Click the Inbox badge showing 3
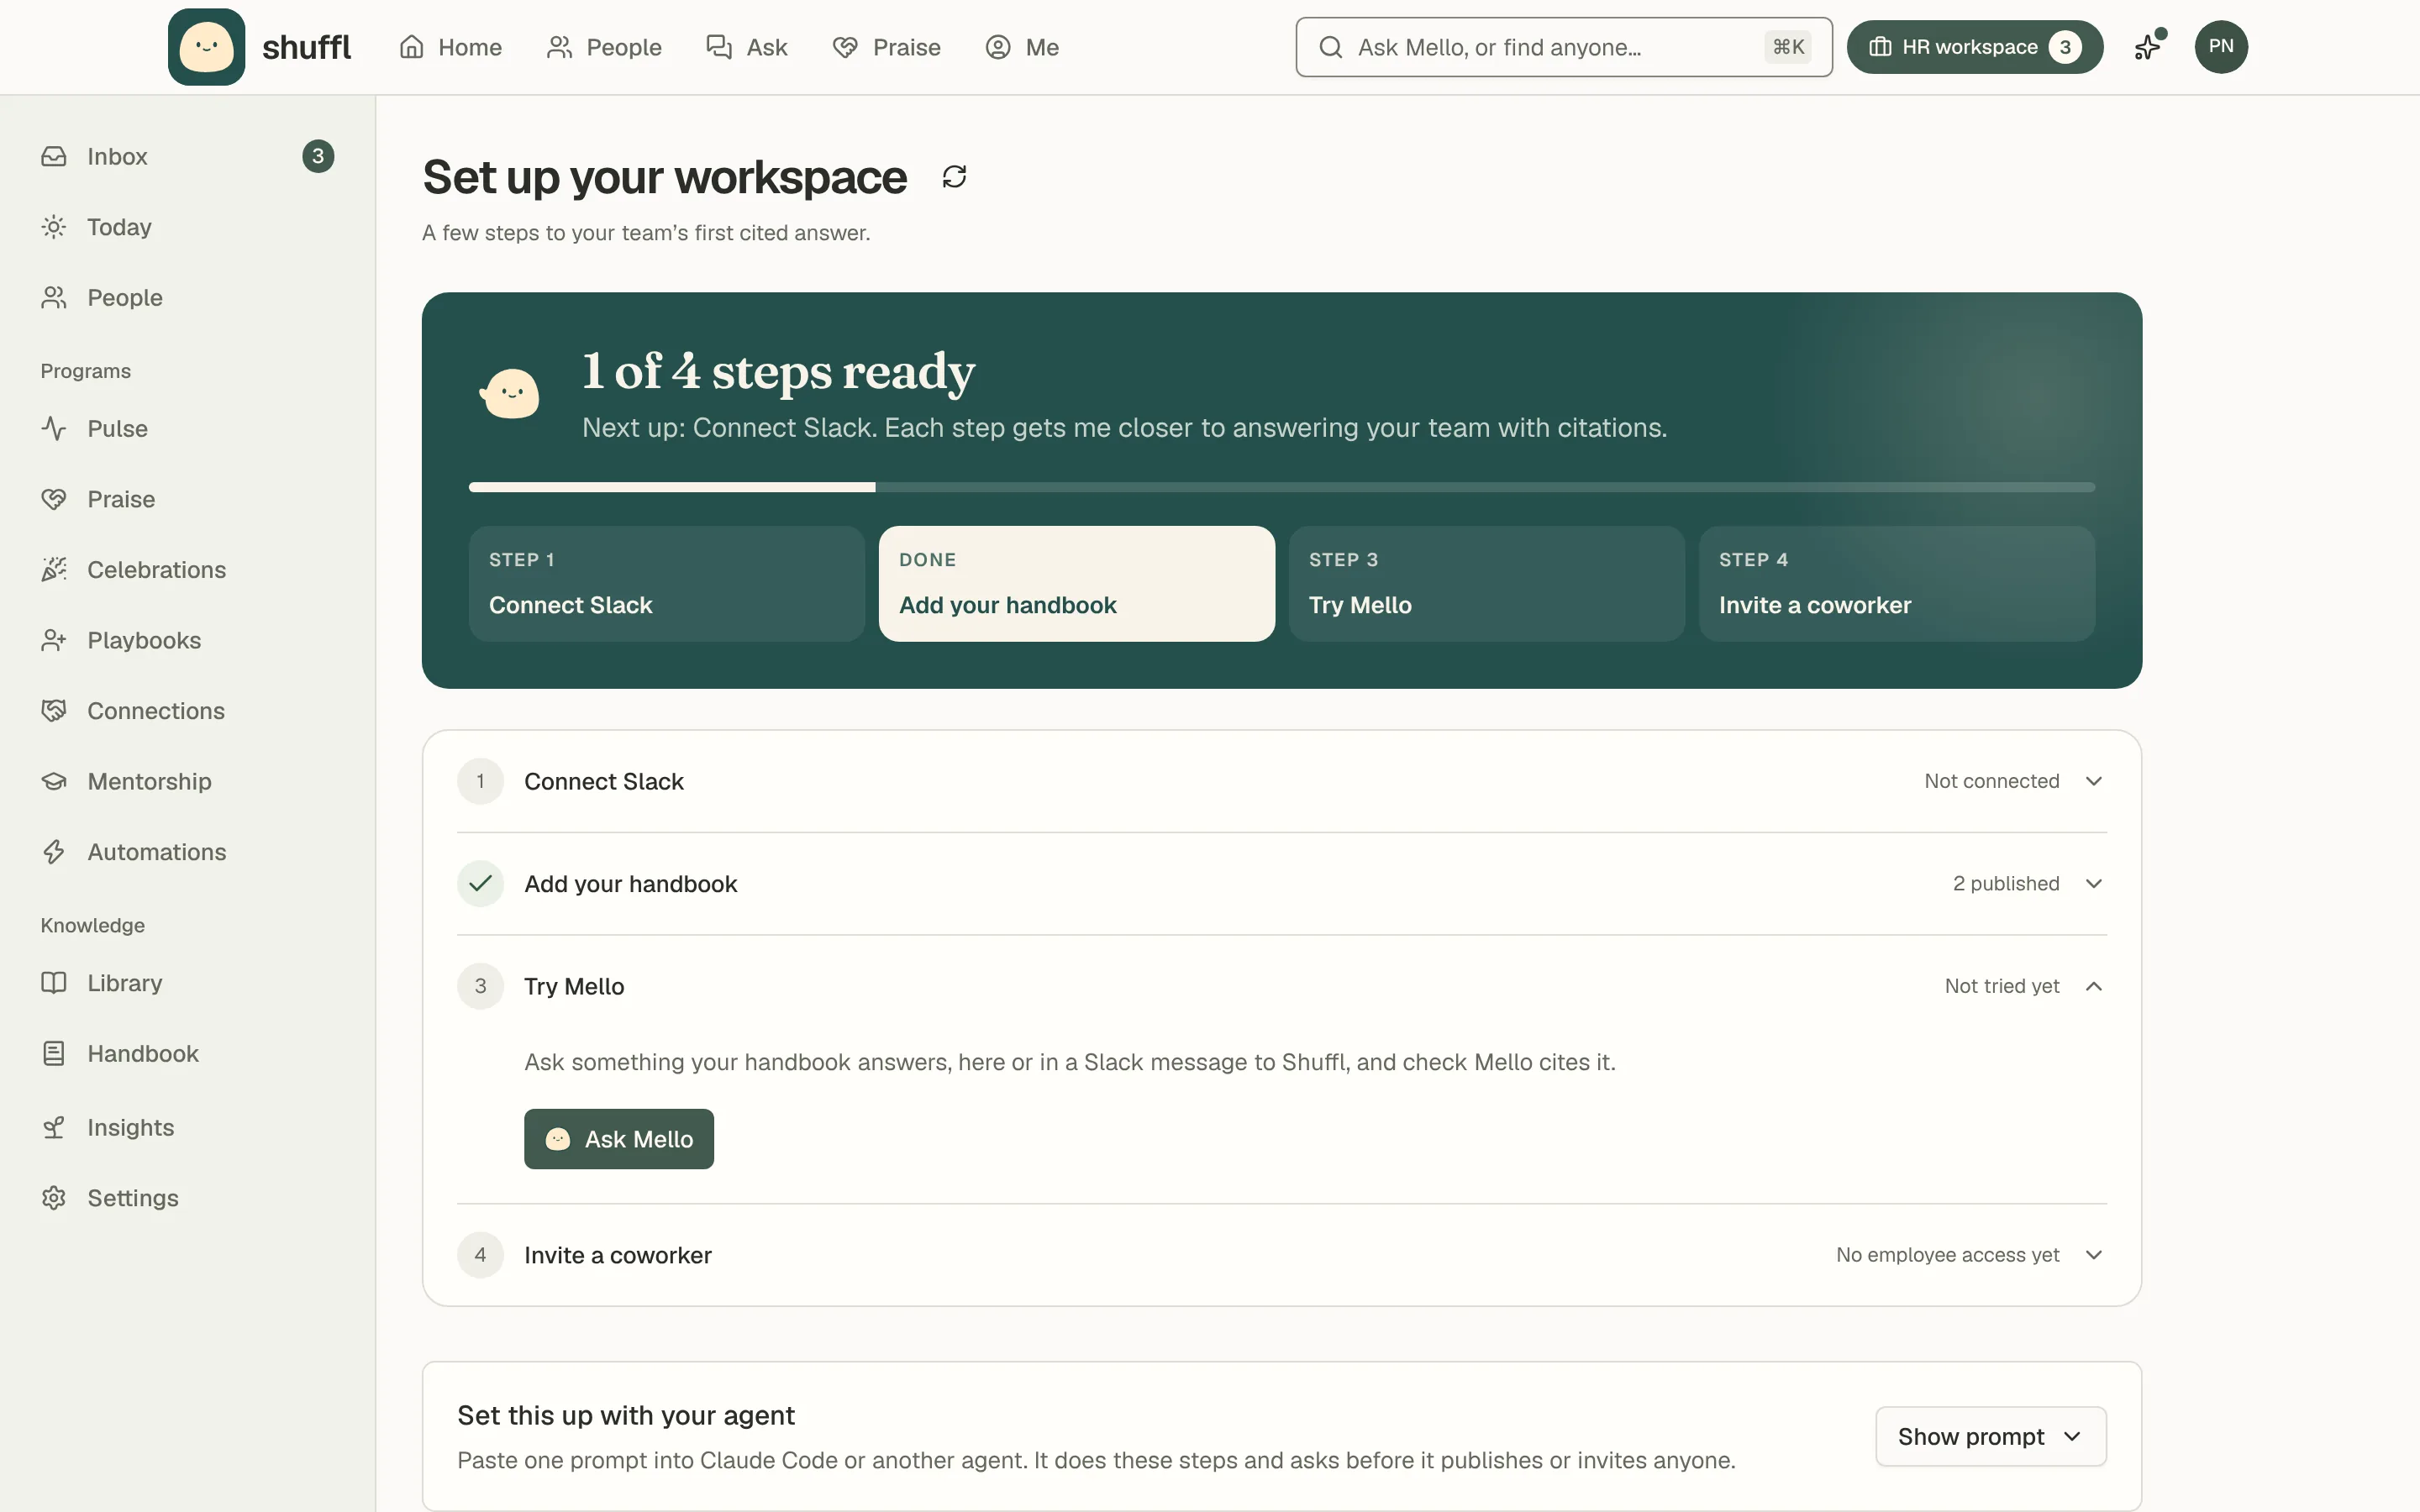Viewport: 2420px width, 1512px height. tap(318, 156)
